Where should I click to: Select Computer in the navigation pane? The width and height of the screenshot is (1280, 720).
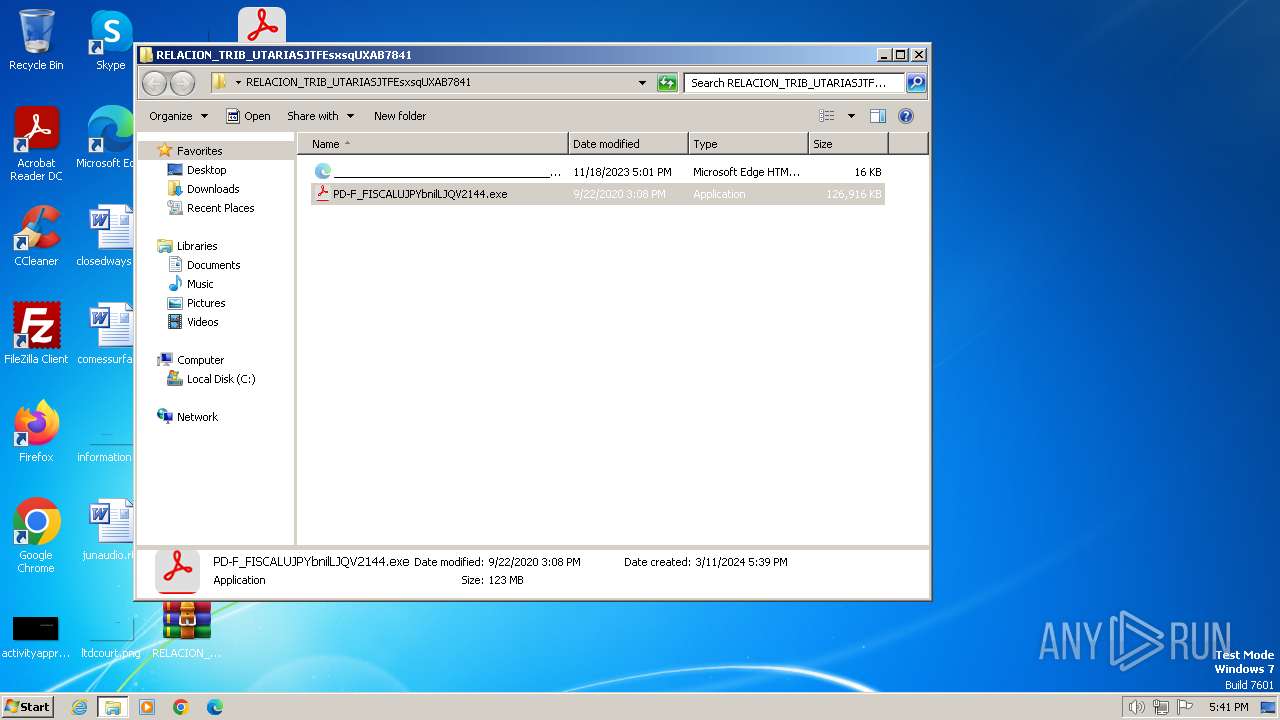[200, 360]
